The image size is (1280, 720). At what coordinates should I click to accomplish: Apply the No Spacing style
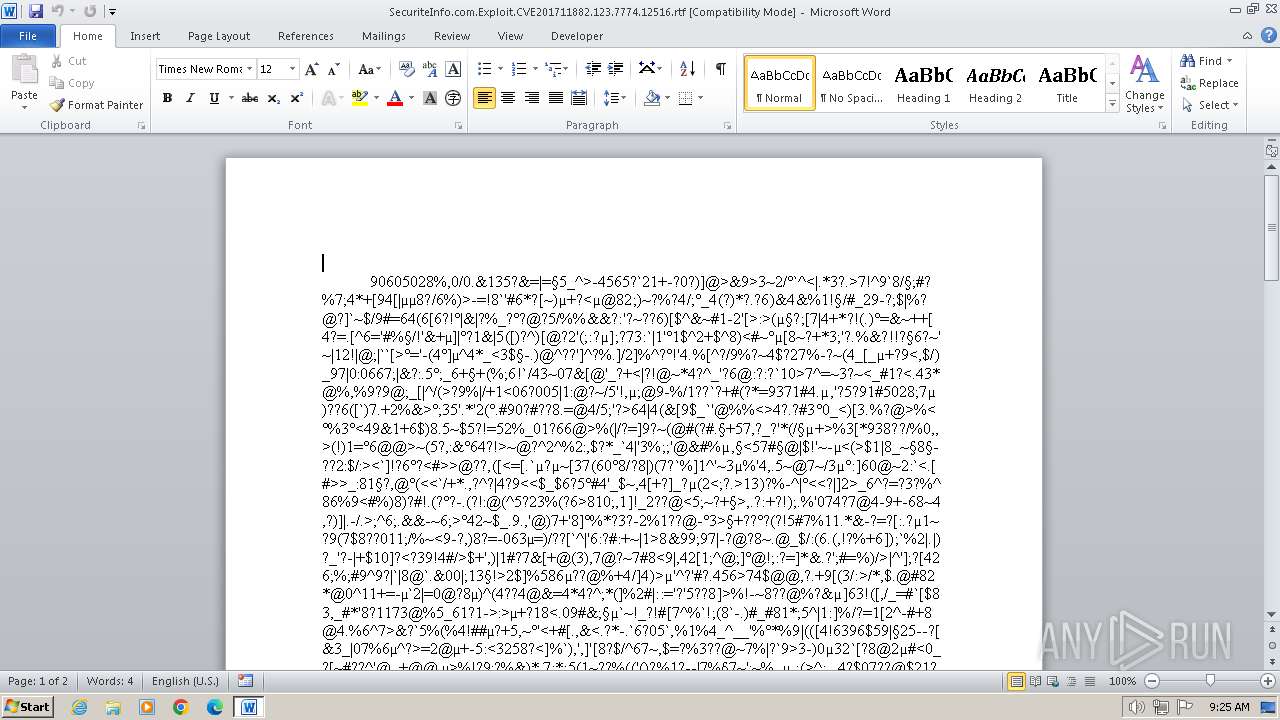851,83
